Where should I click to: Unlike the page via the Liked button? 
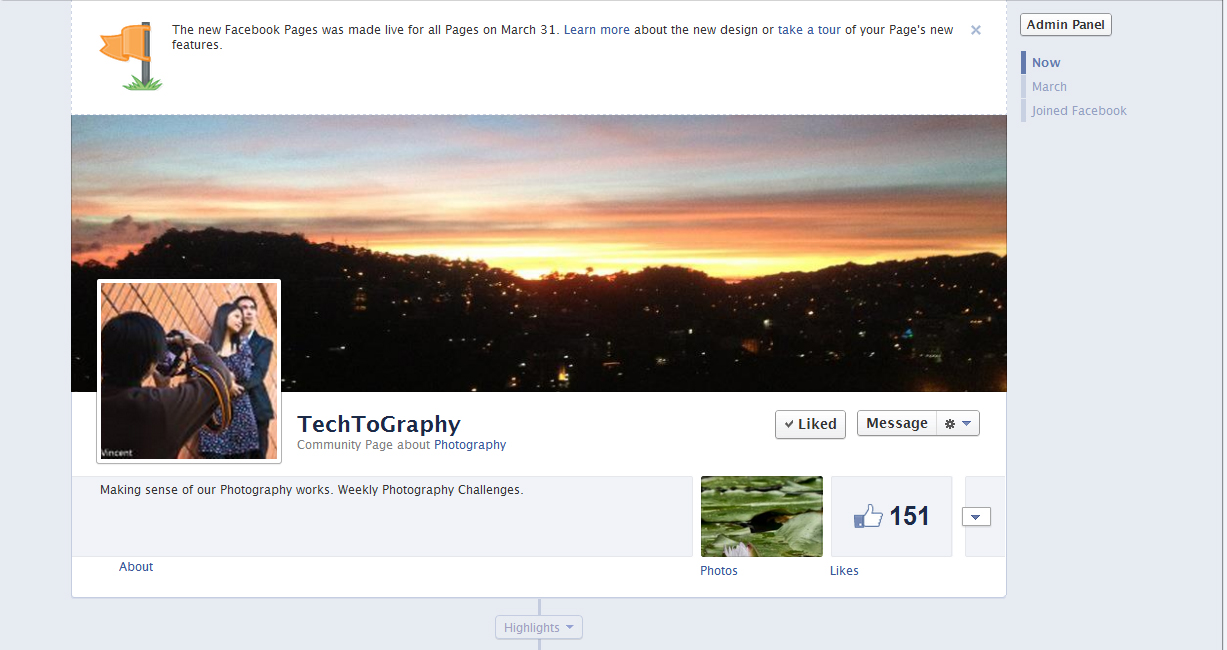(810, 423)
